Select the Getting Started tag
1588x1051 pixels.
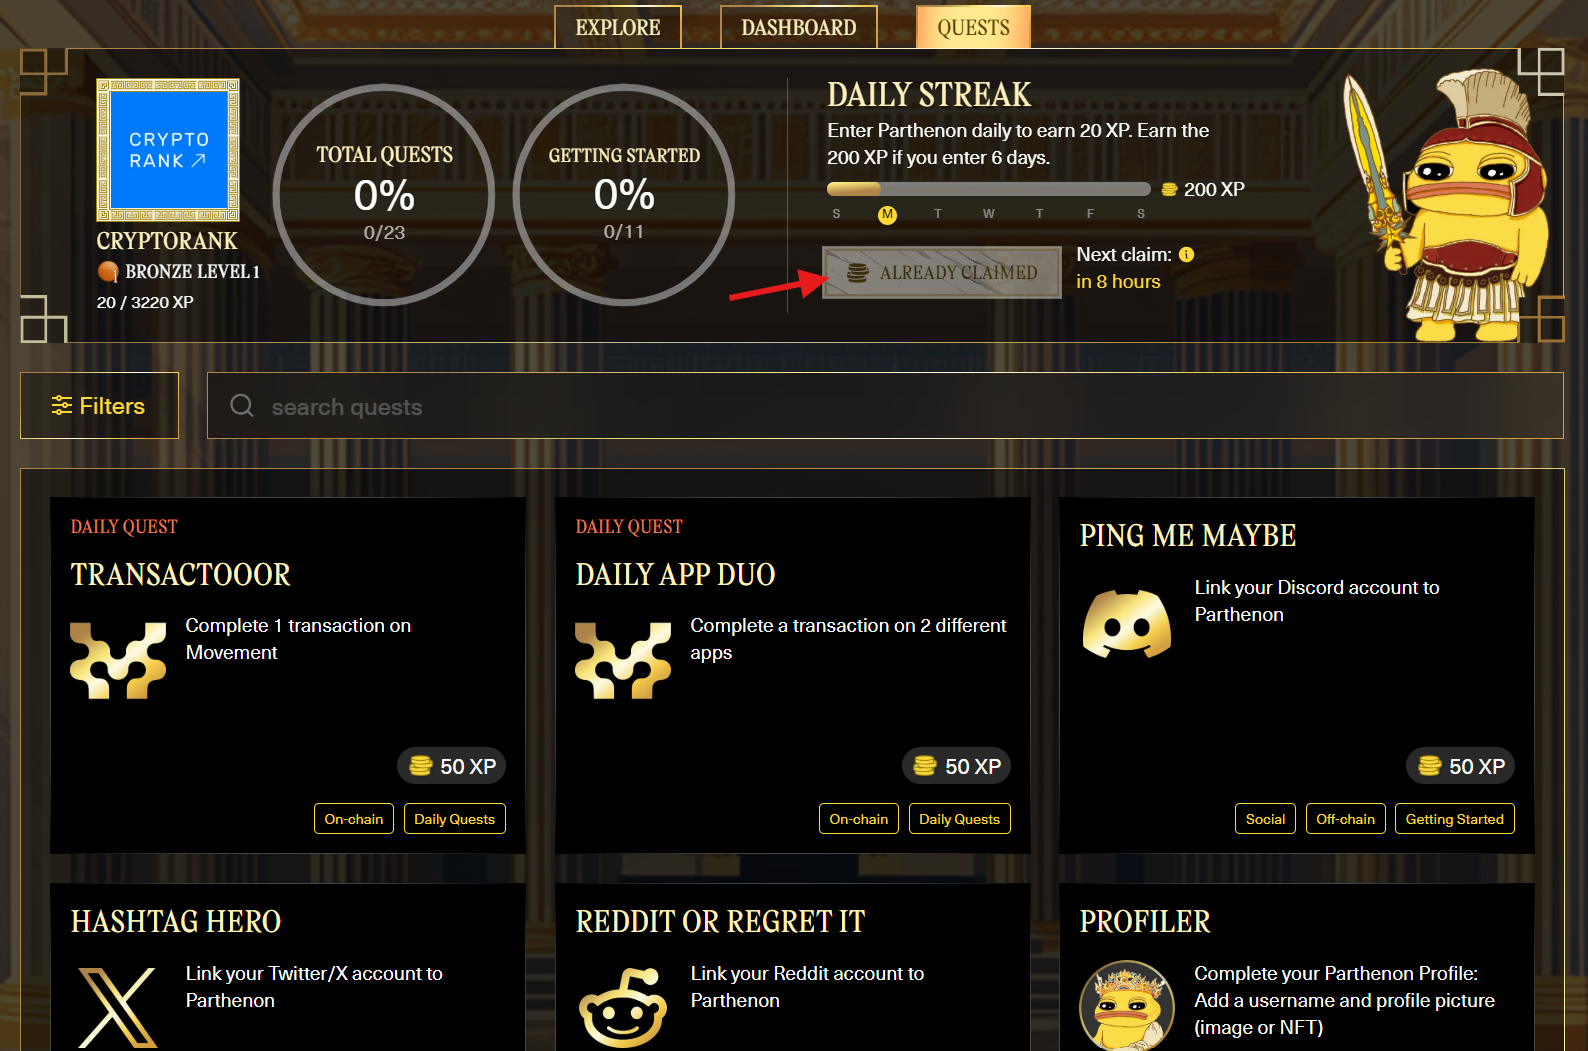1455,818
